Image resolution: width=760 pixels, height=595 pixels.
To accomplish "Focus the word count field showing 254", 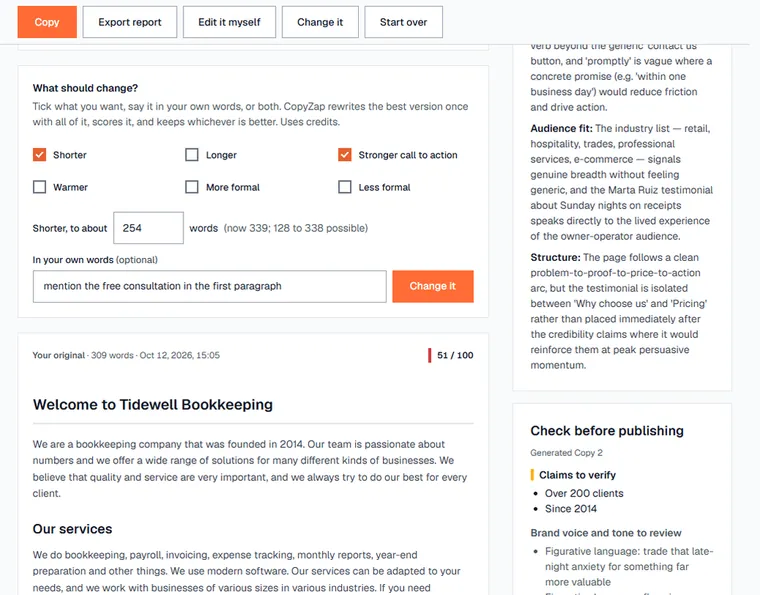I will click(148, 228).
